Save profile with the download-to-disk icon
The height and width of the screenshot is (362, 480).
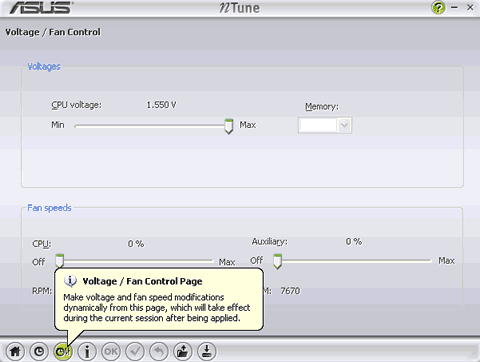207,351
